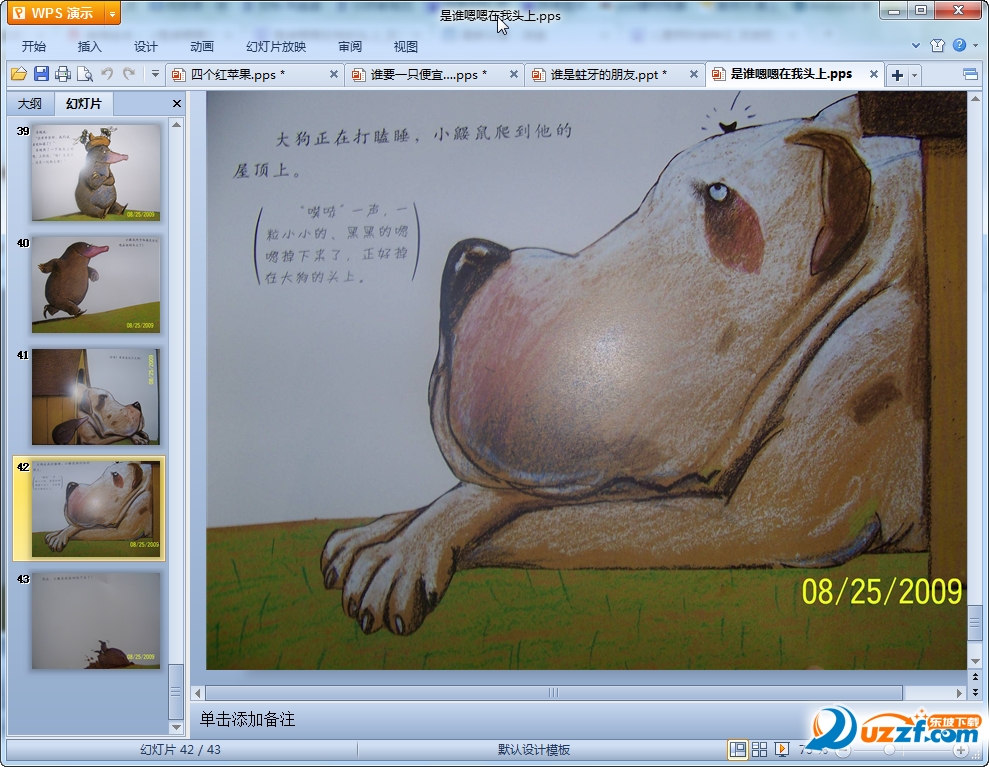Image resolution: width=989 pixels, height=767 pixels.
Task: Open the WPS 演示 application menu
Action: [x=56, y=13]
